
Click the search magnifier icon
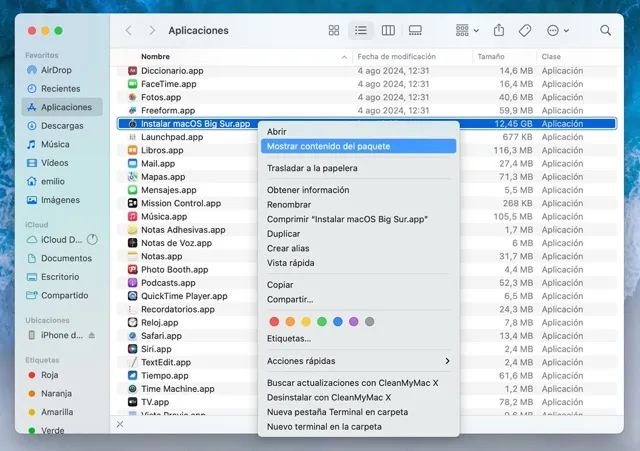606,30
